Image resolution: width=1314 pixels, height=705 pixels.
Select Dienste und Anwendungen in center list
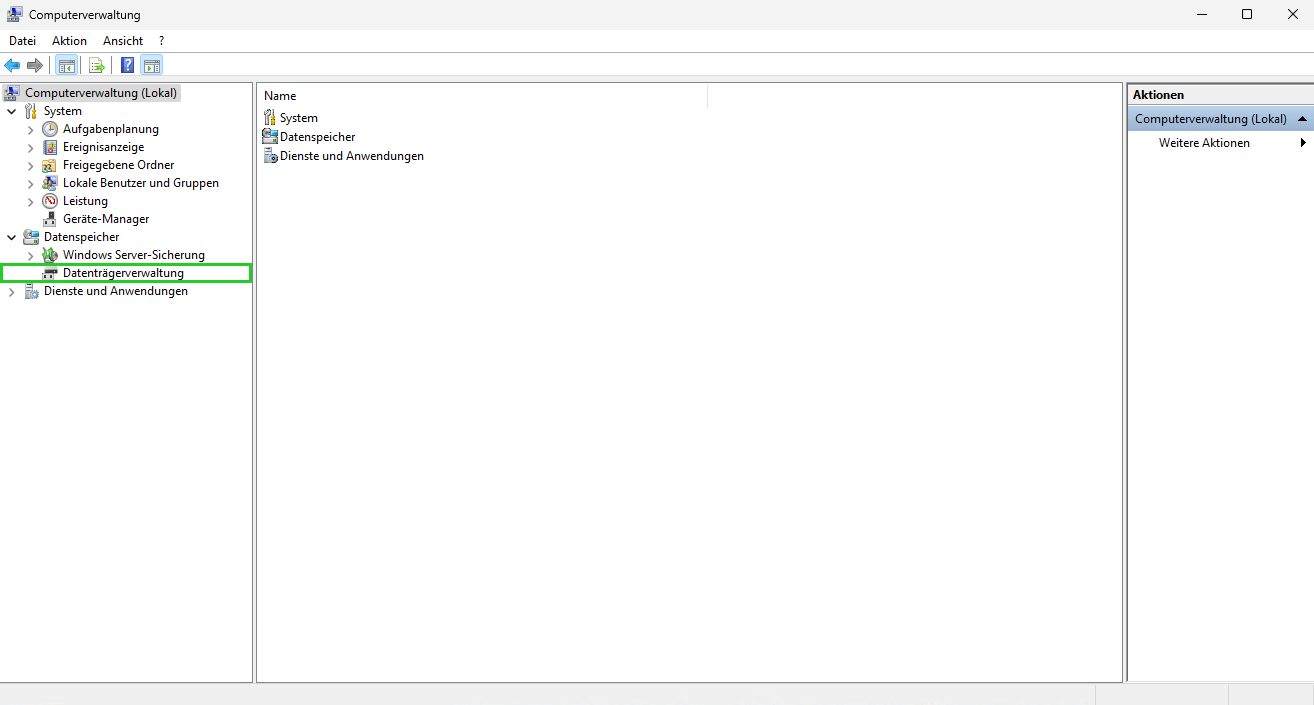coord(351,156)
